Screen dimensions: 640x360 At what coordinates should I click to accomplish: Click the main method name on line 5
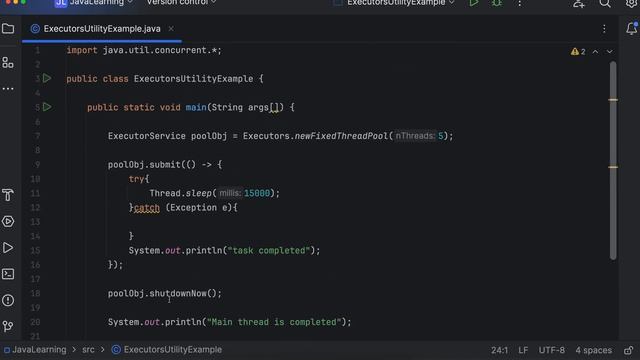pyautogui.click(x=196, y=107)
